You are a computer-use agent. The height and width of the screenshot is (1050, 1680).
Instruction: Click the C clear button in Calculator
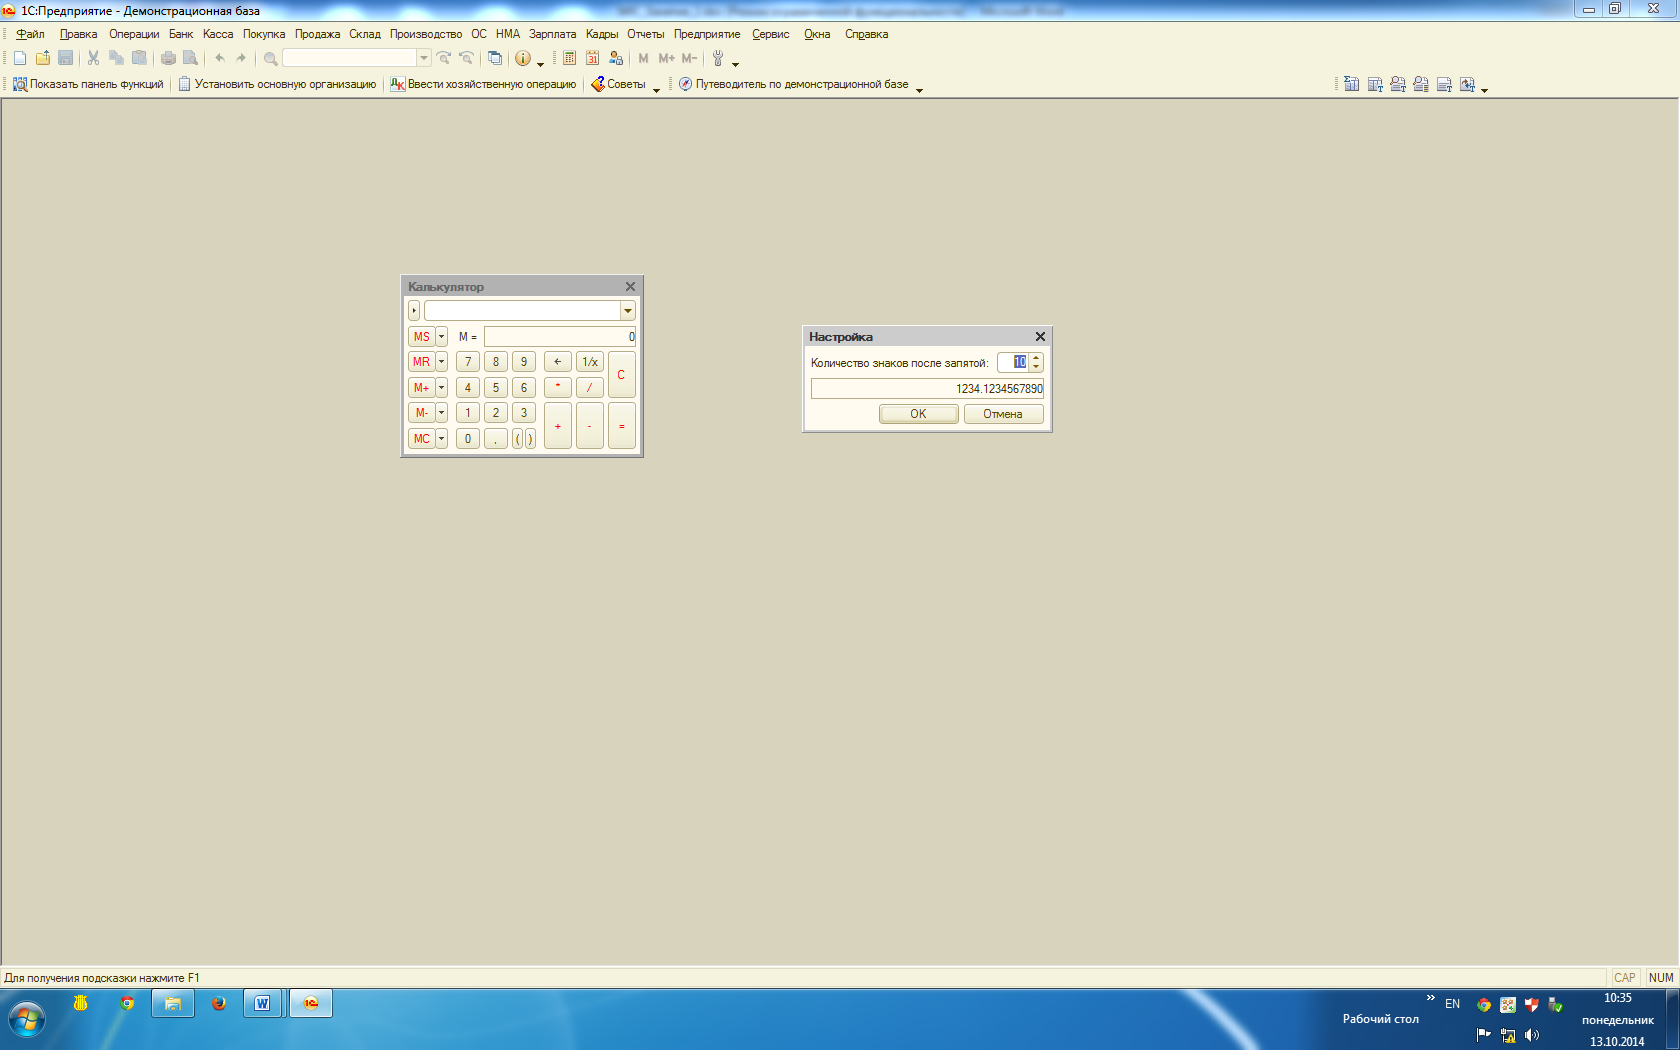click(x=621, y=375)
